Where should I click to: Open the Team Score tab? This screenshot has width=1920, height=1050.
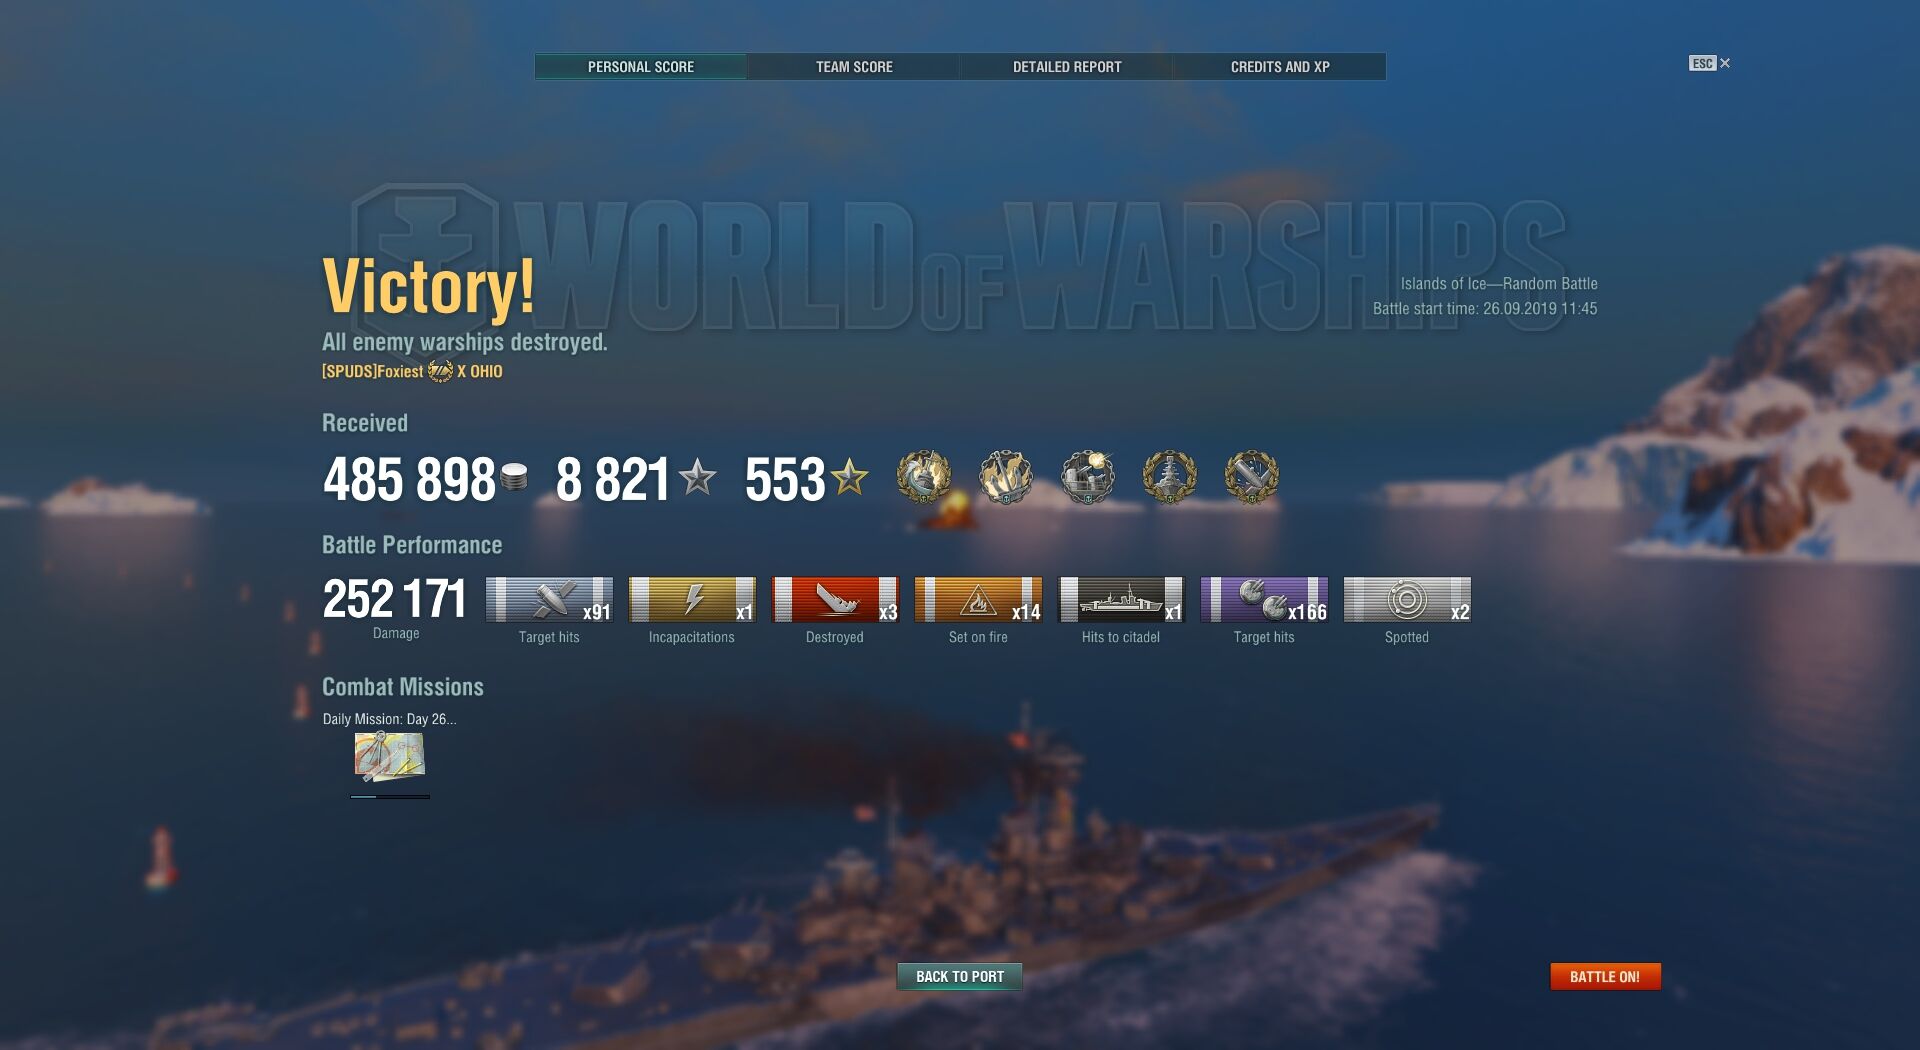point(854,67)
